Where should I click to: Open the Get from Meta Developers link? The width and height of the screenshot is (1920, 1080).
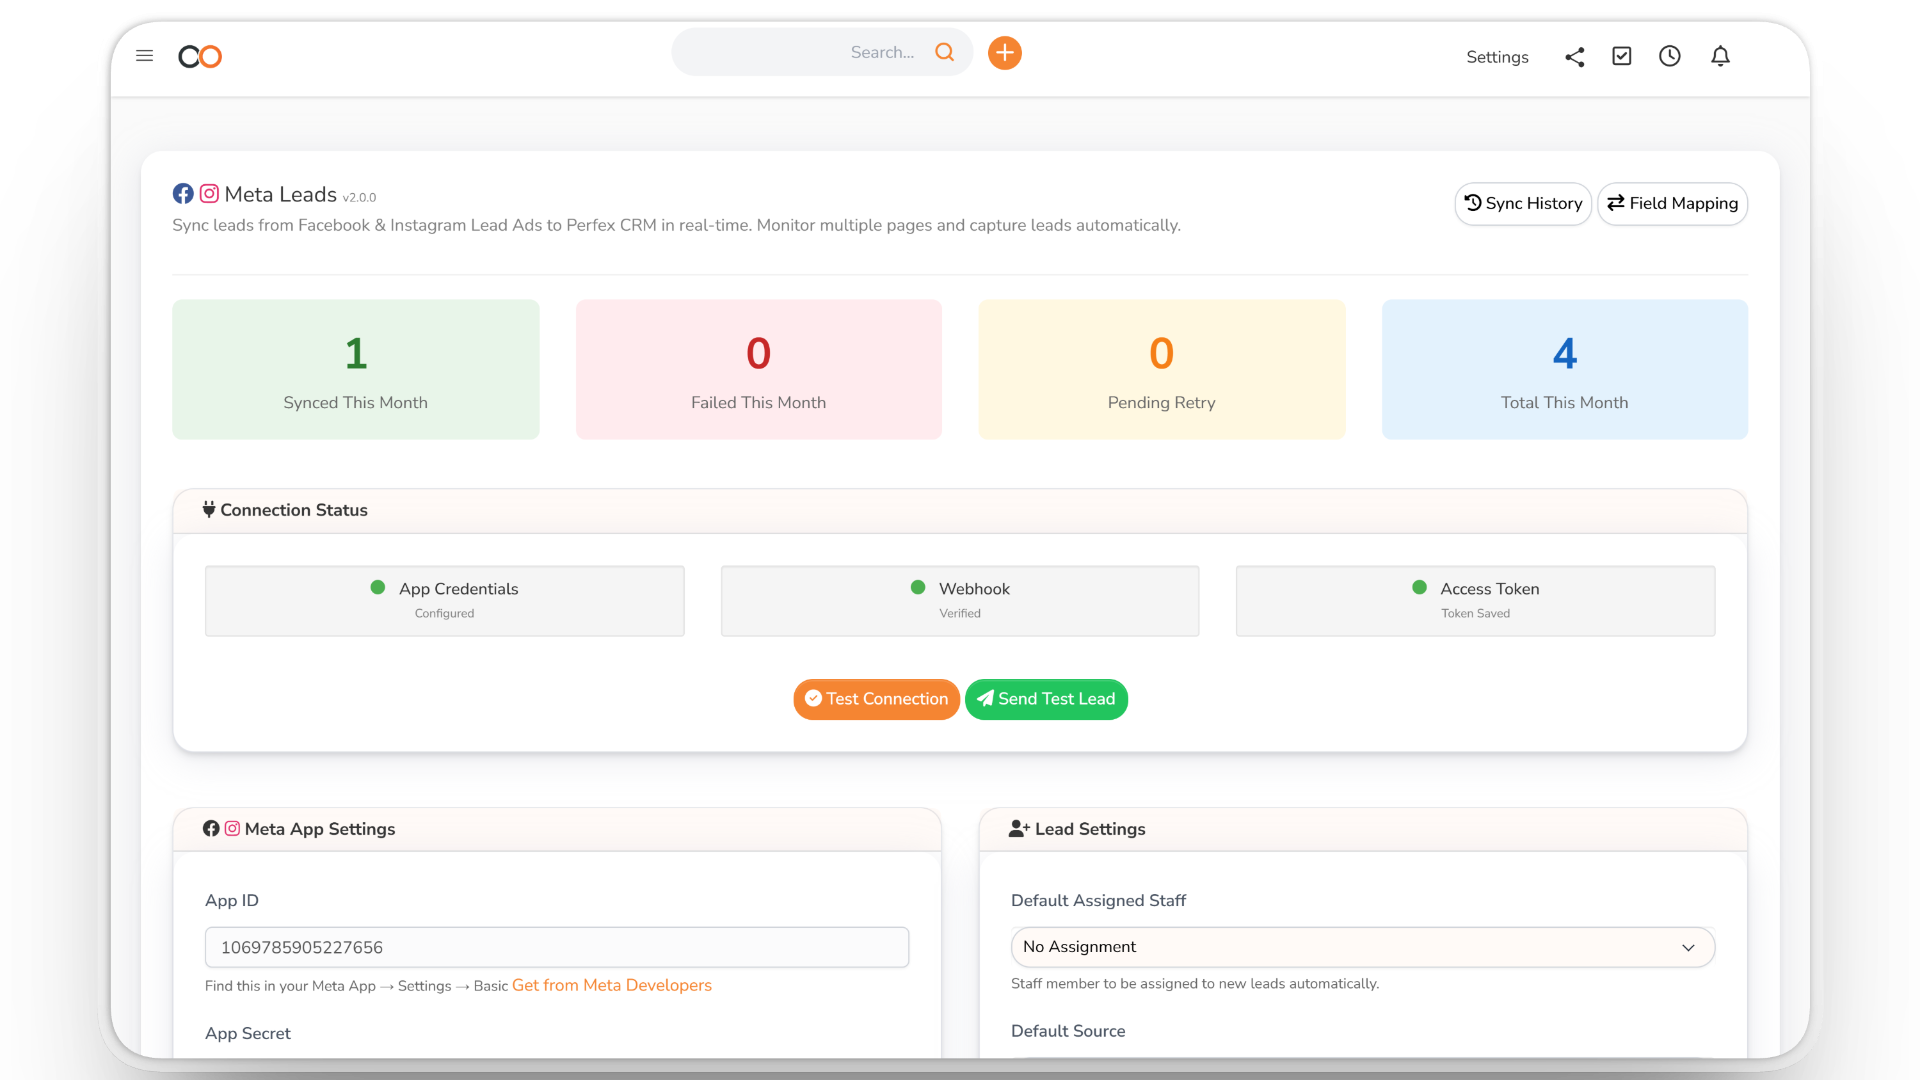coord(611,985)
